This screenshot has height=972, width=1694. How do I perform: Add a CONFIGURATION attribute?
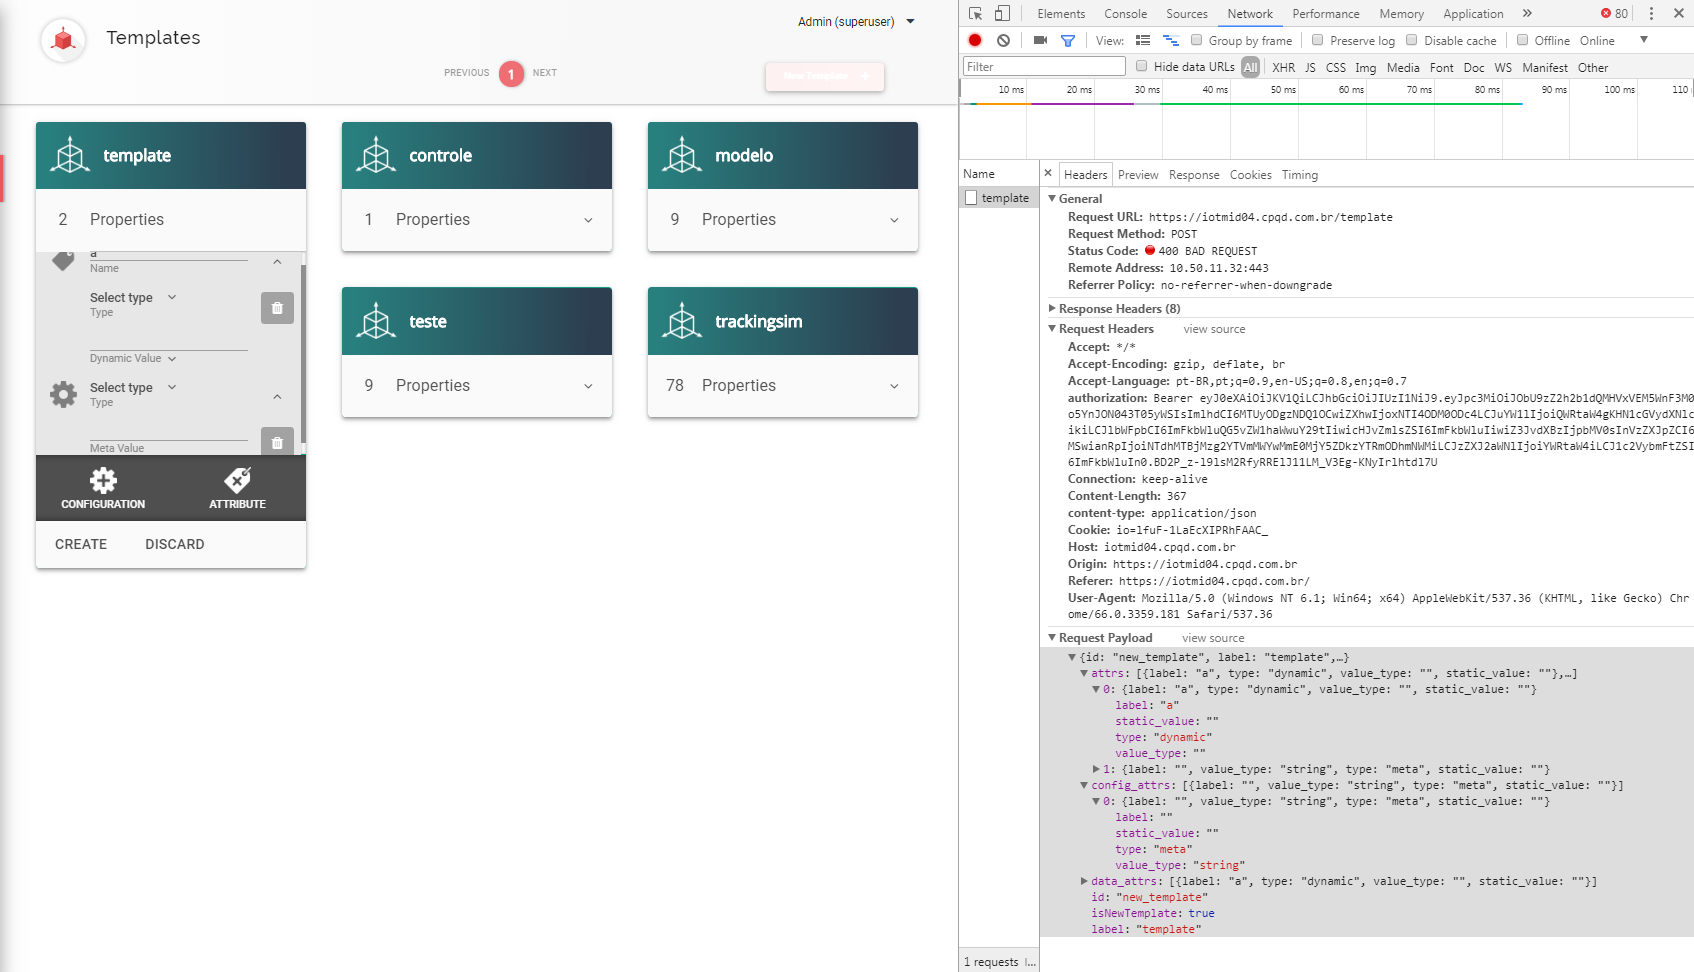coord(103,488)
